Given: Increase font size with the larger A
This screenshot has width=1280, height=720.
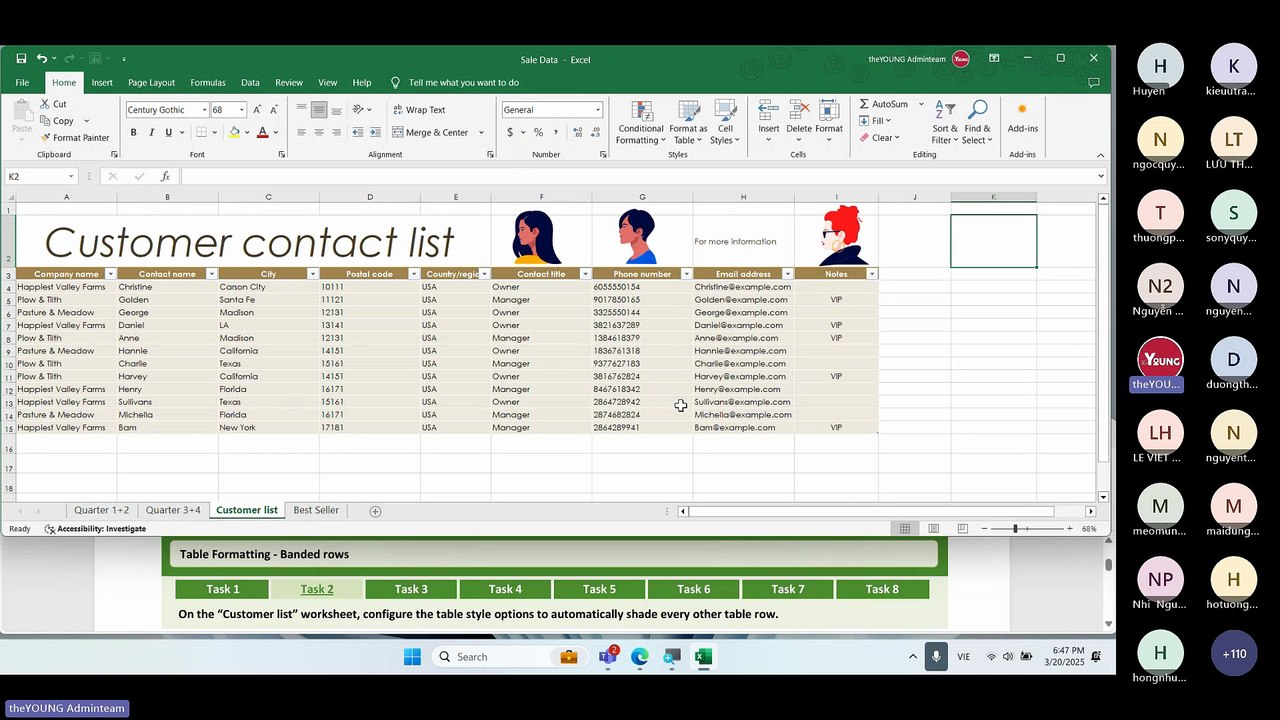Looking at the screenshot, I should click(257, 110).
